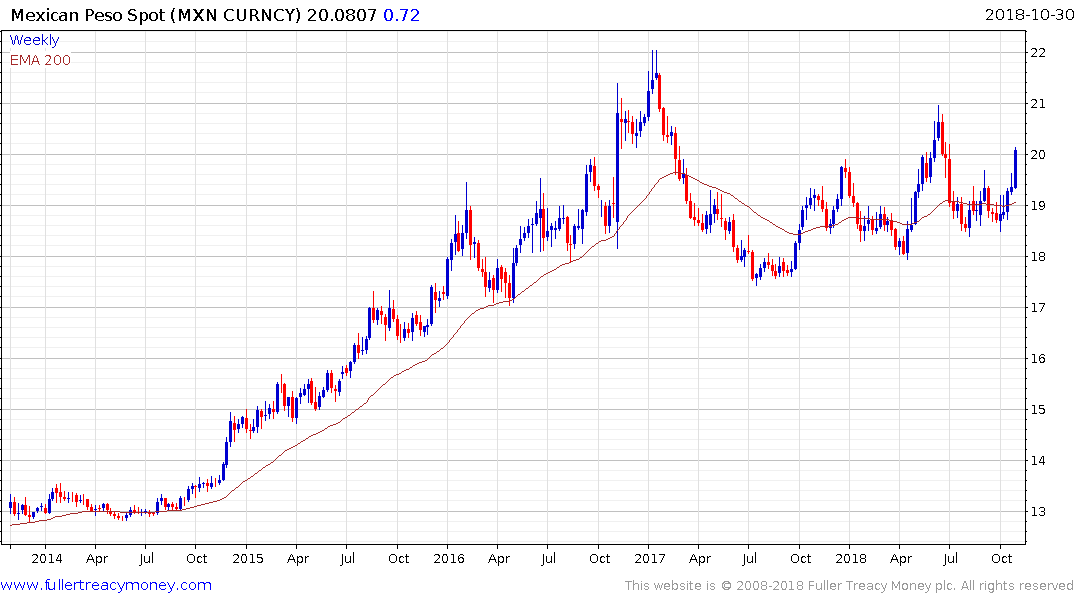
Task: Click the y-axis label 14
Action: [x=1038, y=461]
